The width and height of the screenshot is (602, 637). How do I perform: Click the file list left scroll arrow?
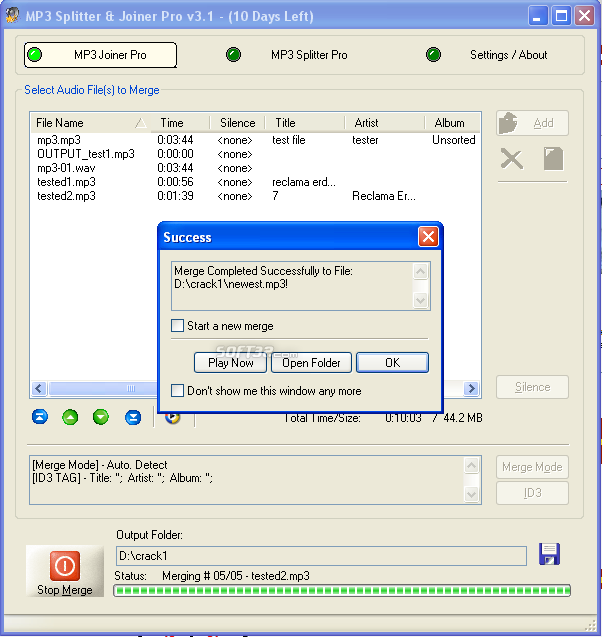39,388
